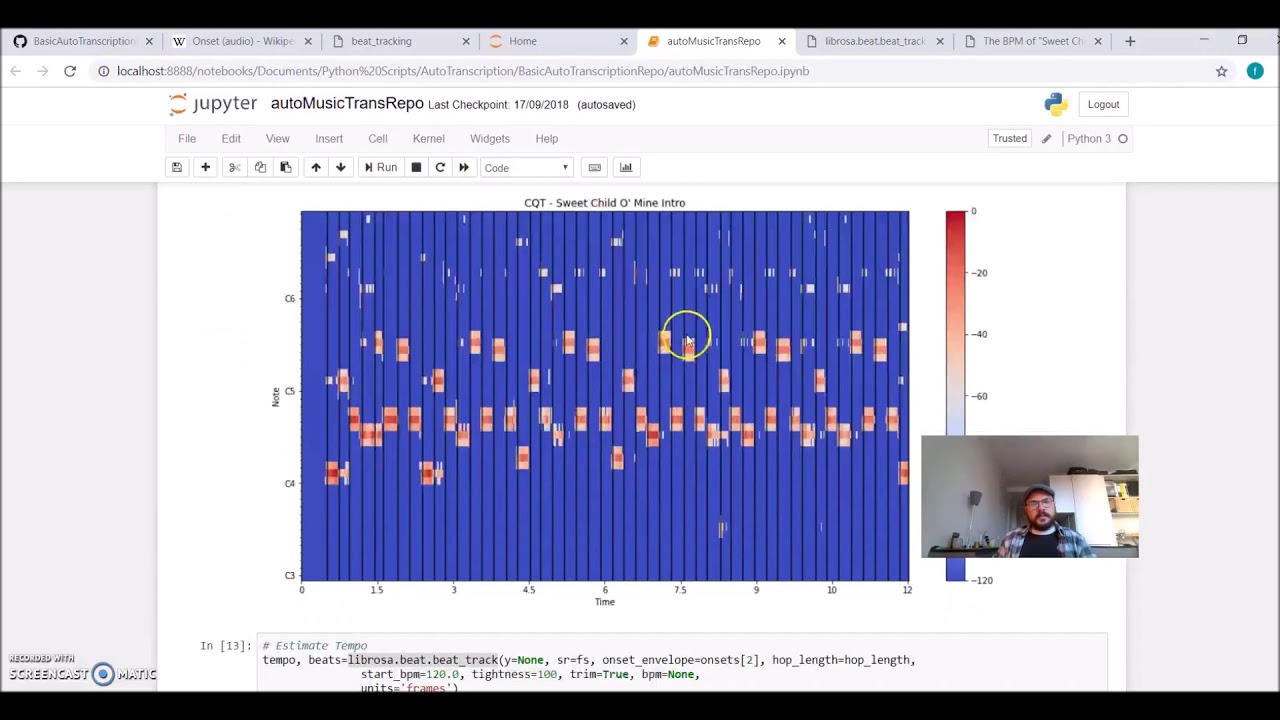Open the browser profile avatar
This screenshot has height=720, width=1280.
click(1255, 71)
